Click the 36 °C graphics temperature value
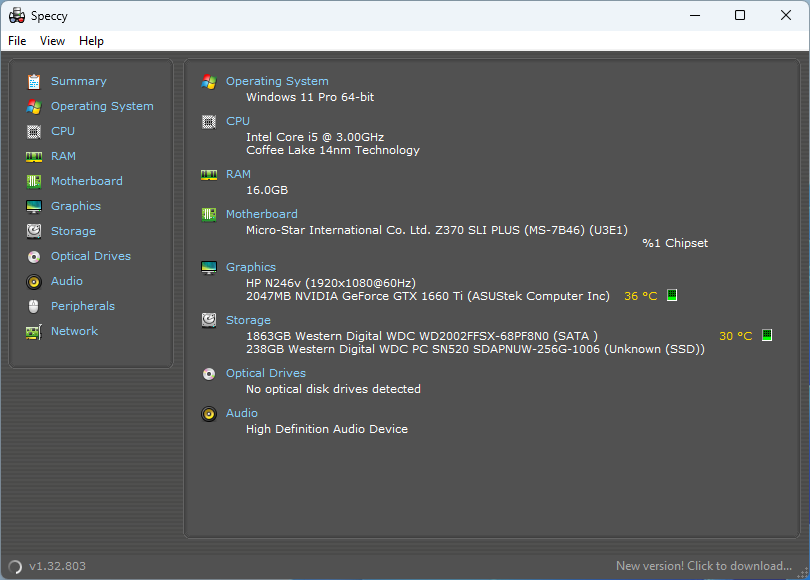The width and height of the screenshot is (810, 580). 641,296
